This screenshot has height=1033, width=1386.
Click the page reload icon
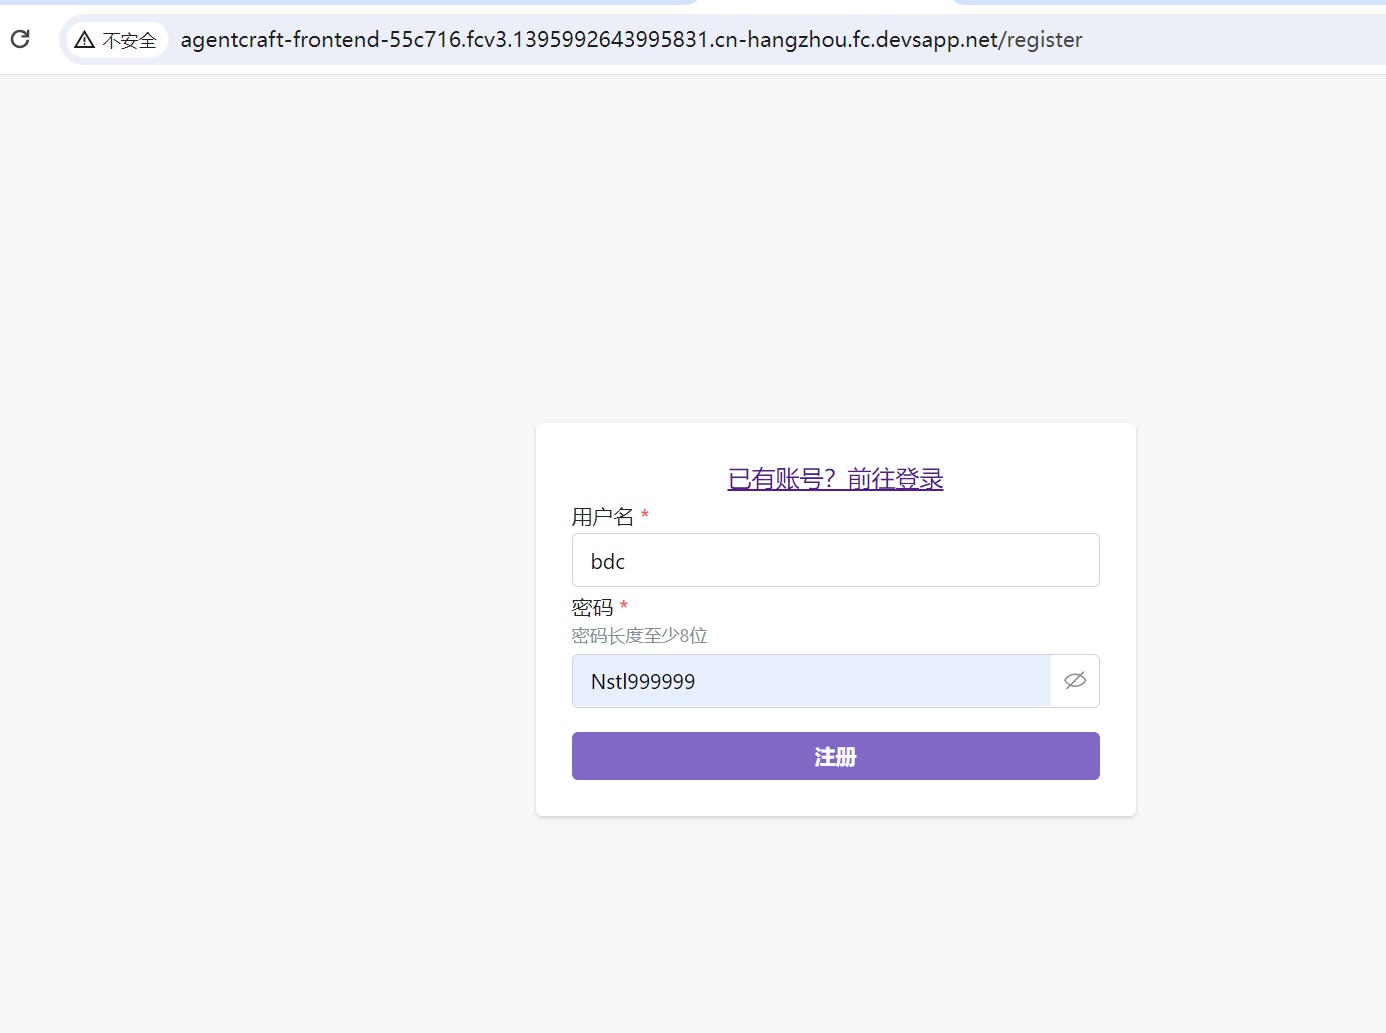[x=19, y=39]
